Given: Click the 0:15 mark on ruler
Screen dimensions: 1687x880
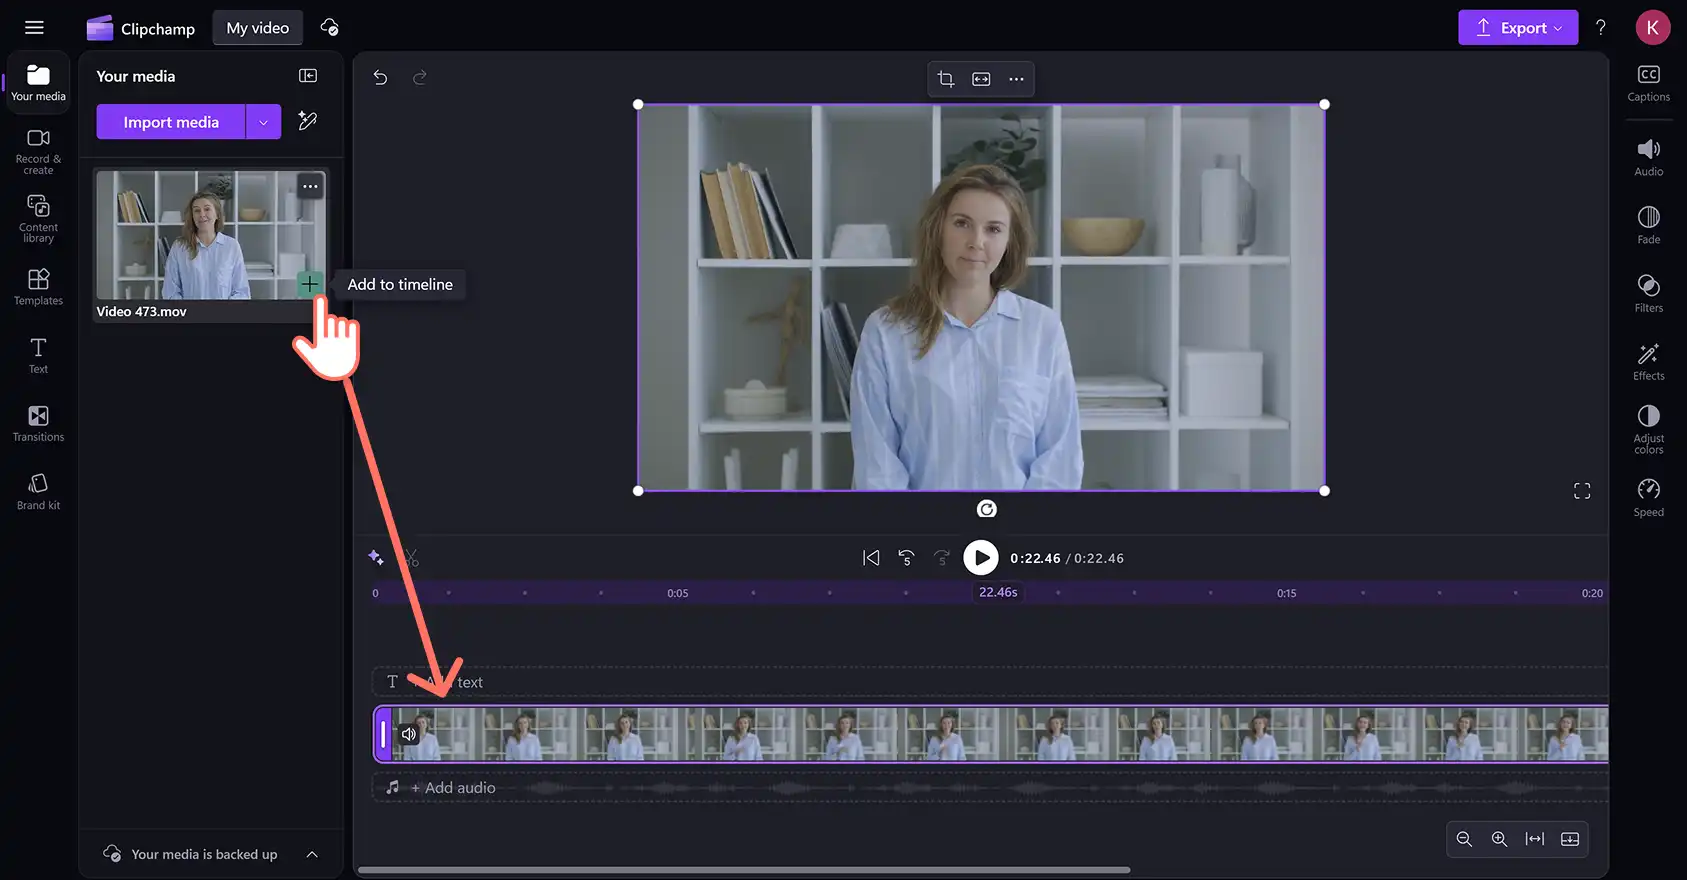Looking at the screenshot, I should tap(1287, 593).
